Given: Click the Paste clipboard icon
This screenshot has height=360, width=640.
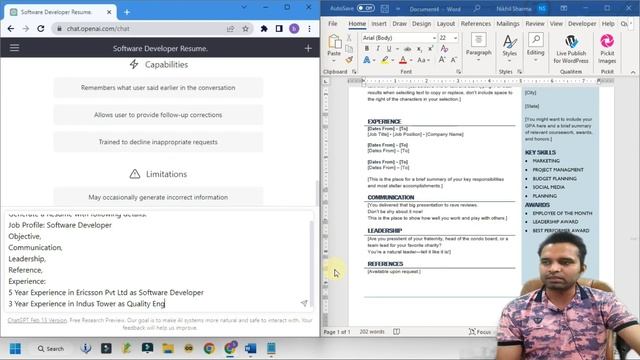Looking at the screenshot, I should tap(334, 42).
